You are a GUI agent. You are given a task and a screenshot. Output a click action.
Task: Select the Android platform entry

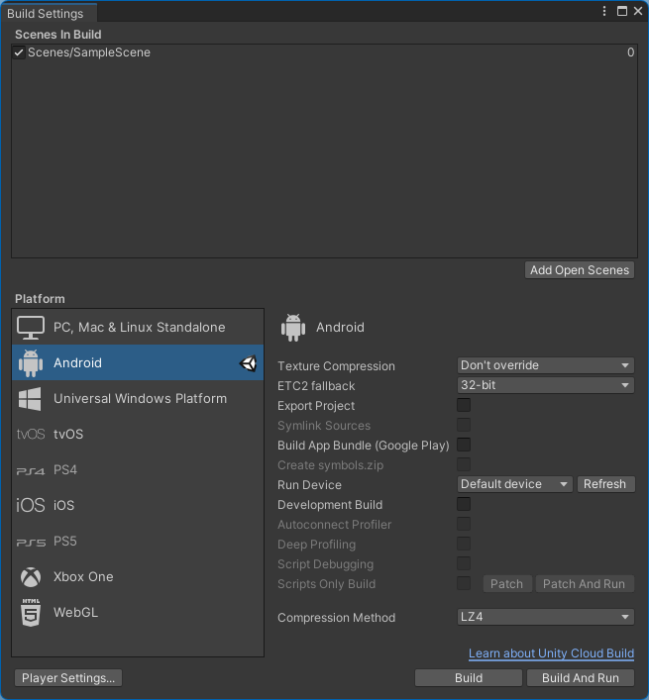(138, 362)
